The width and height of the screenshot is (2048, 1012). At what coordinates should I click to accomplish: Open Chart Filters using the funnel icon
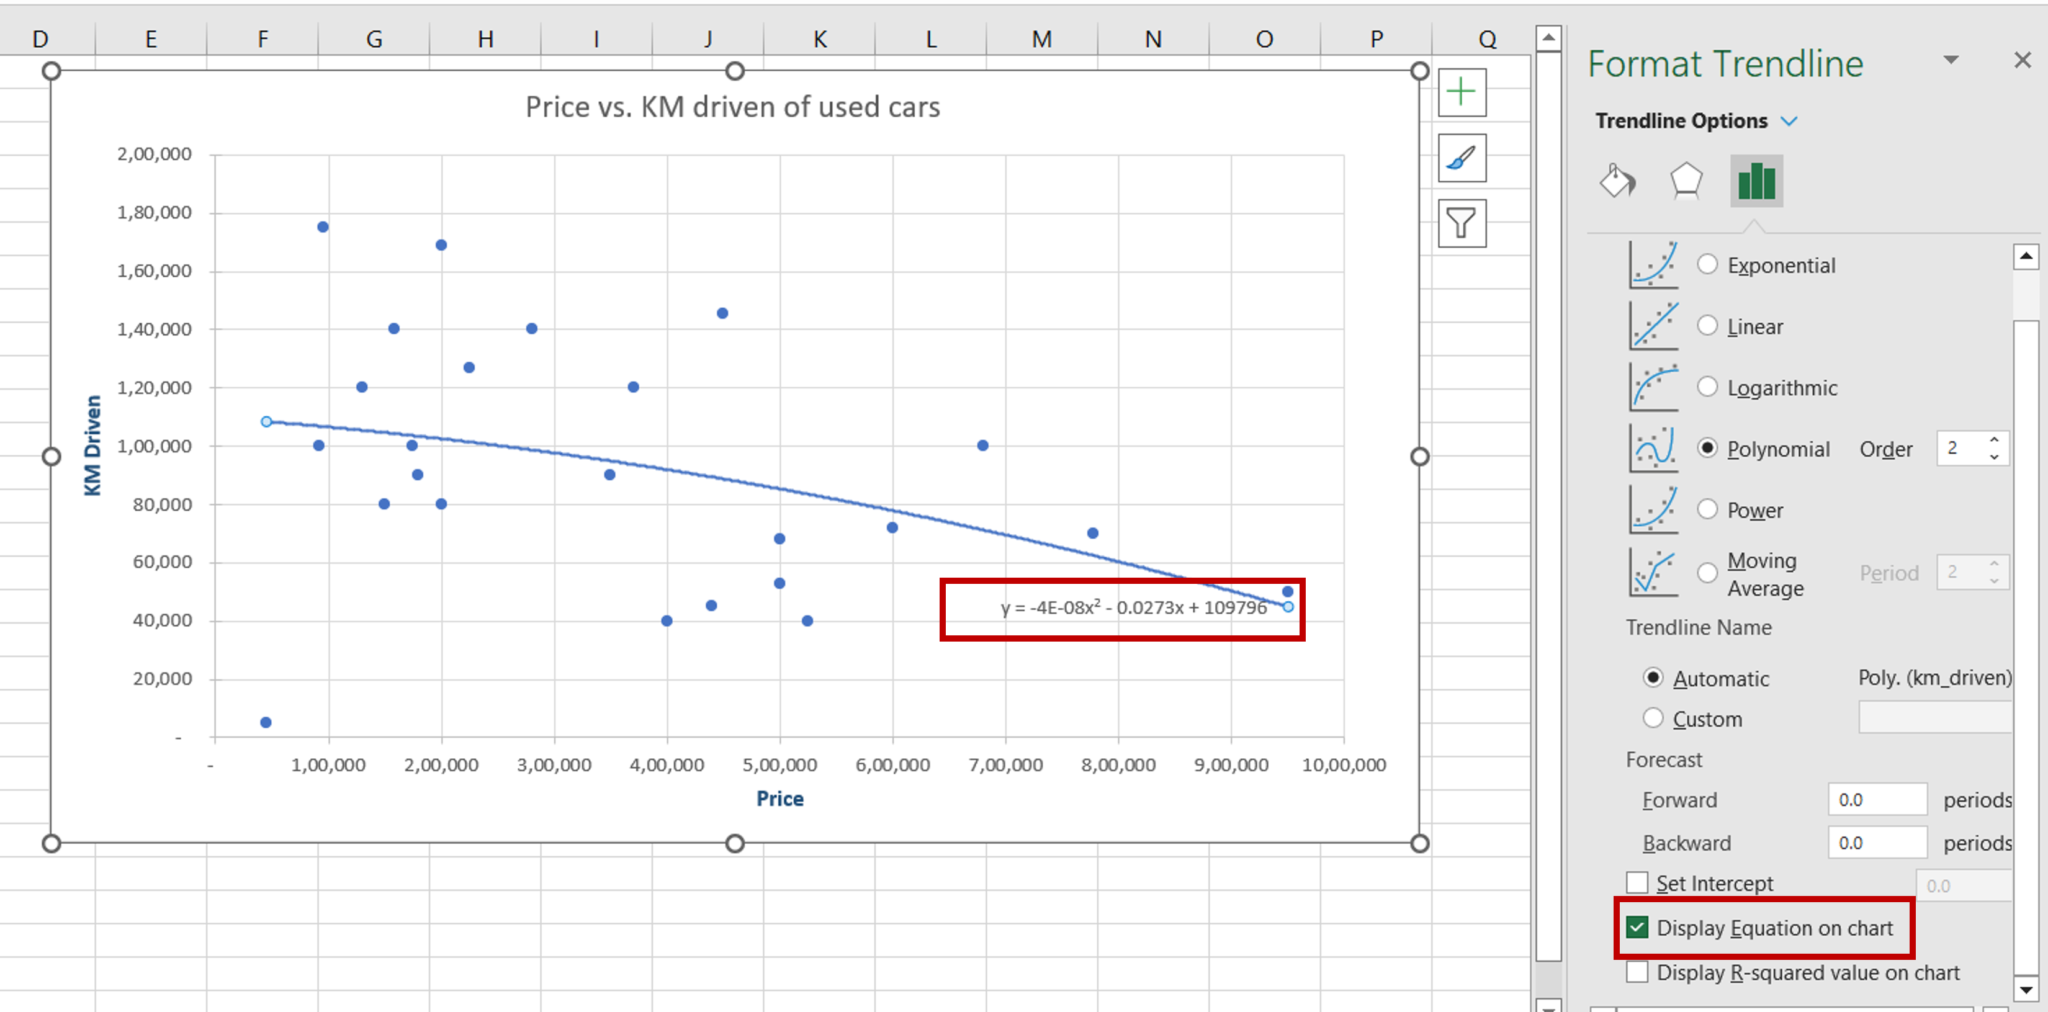pos(1461,224)
